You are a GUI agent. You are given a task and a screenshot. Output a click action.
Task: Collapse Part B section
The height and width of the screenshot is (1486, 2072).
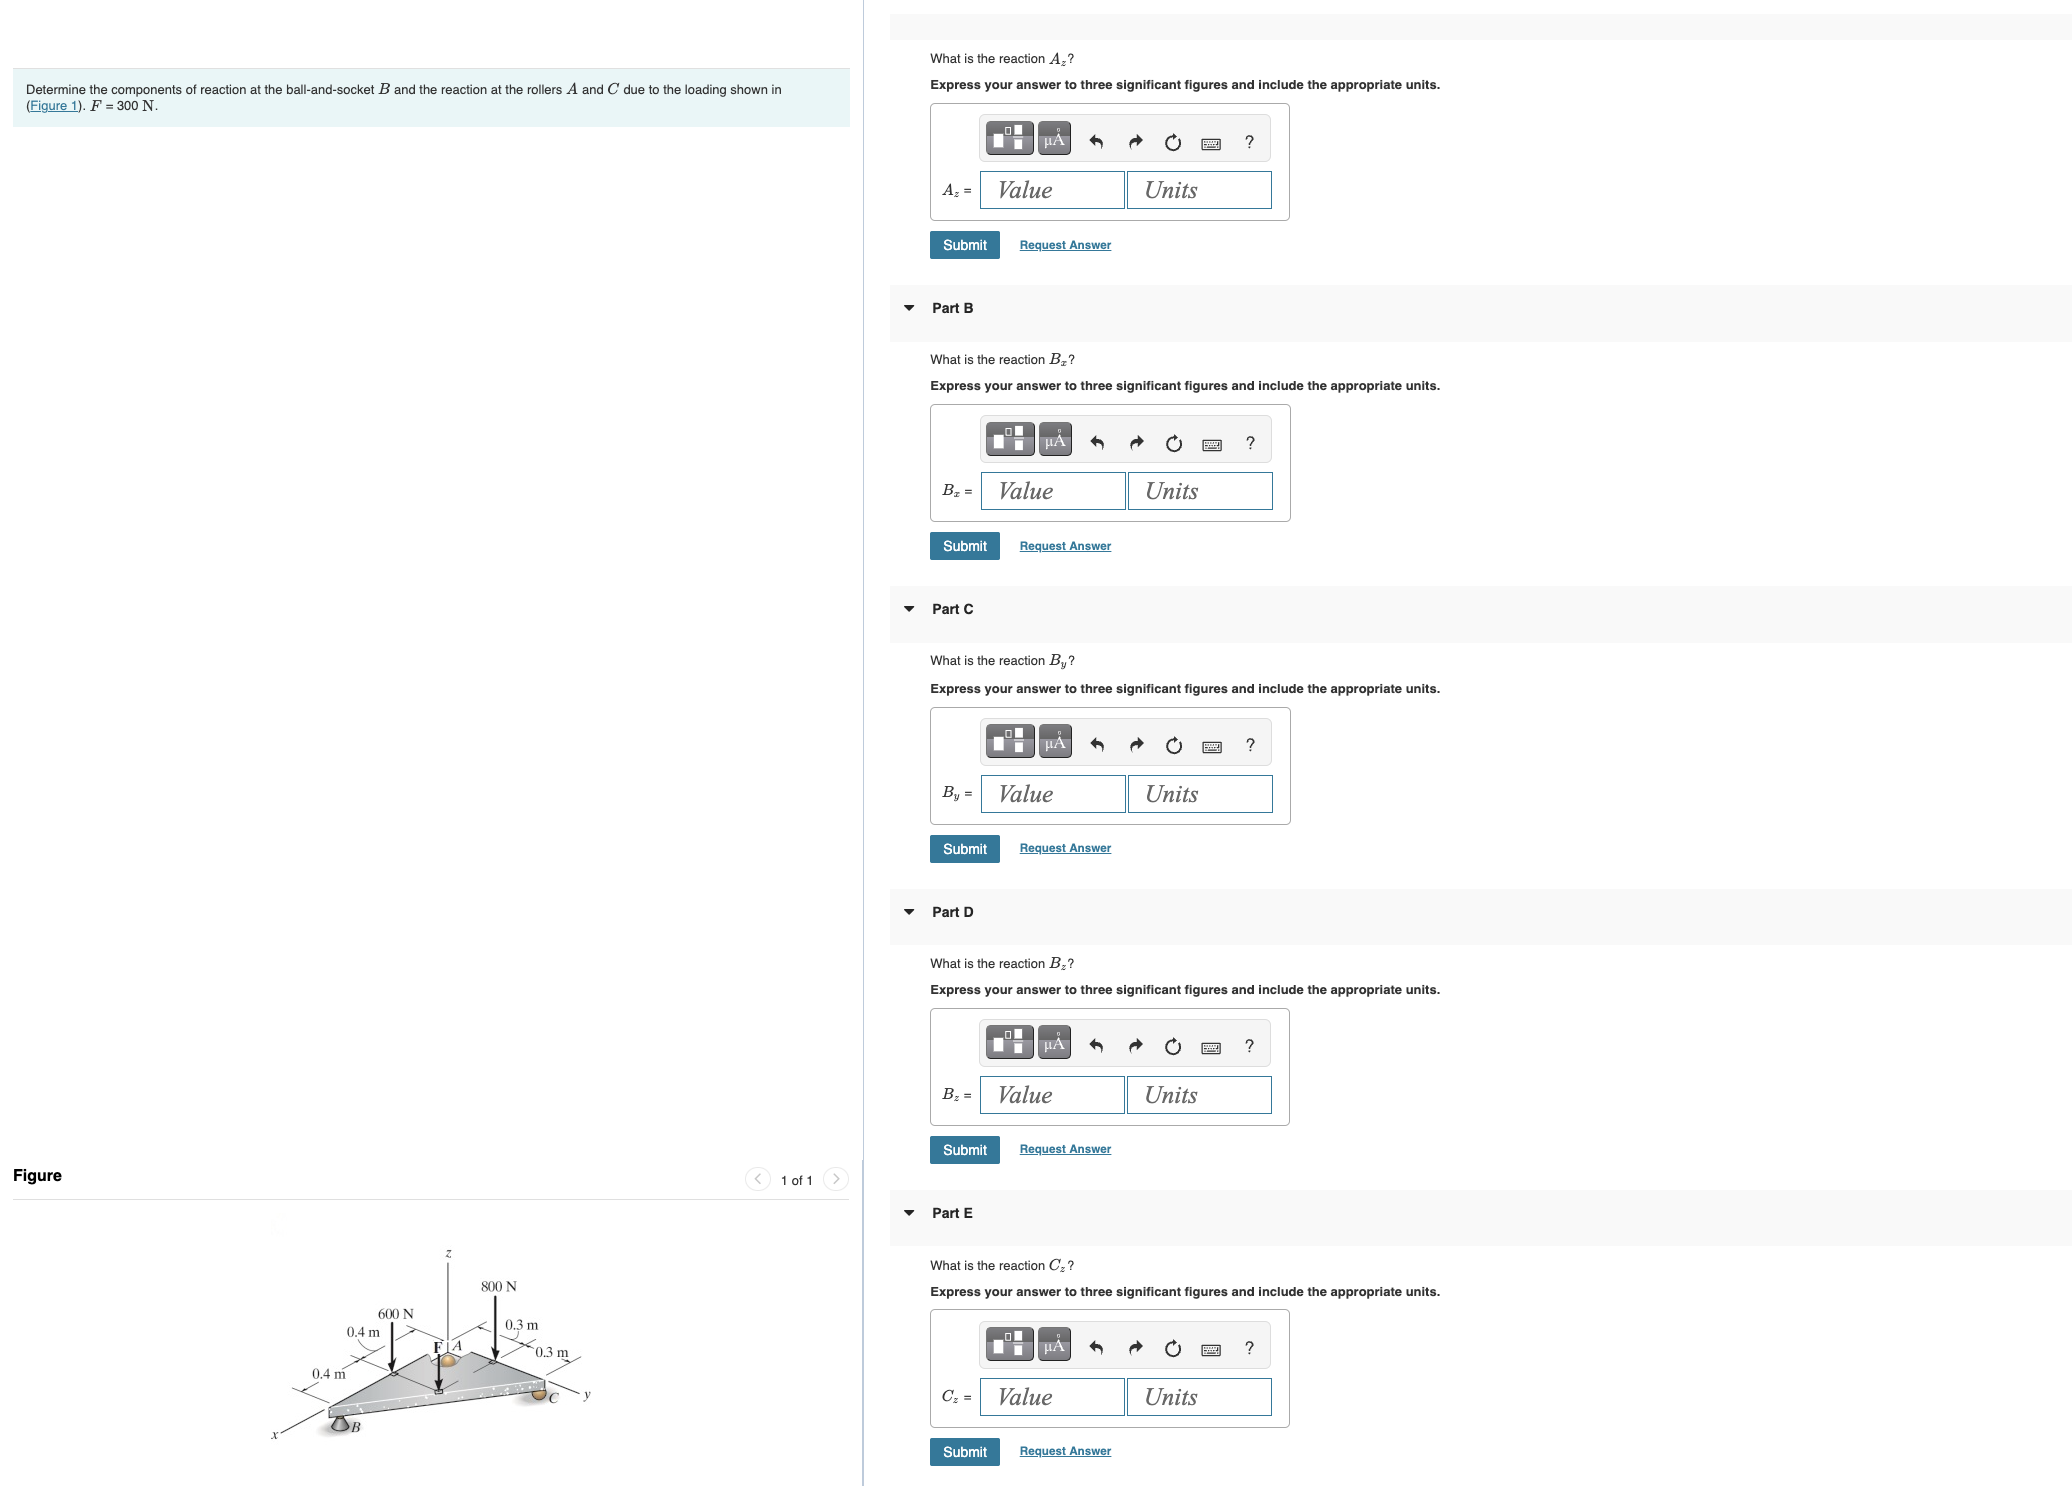(x=908, y=308)
